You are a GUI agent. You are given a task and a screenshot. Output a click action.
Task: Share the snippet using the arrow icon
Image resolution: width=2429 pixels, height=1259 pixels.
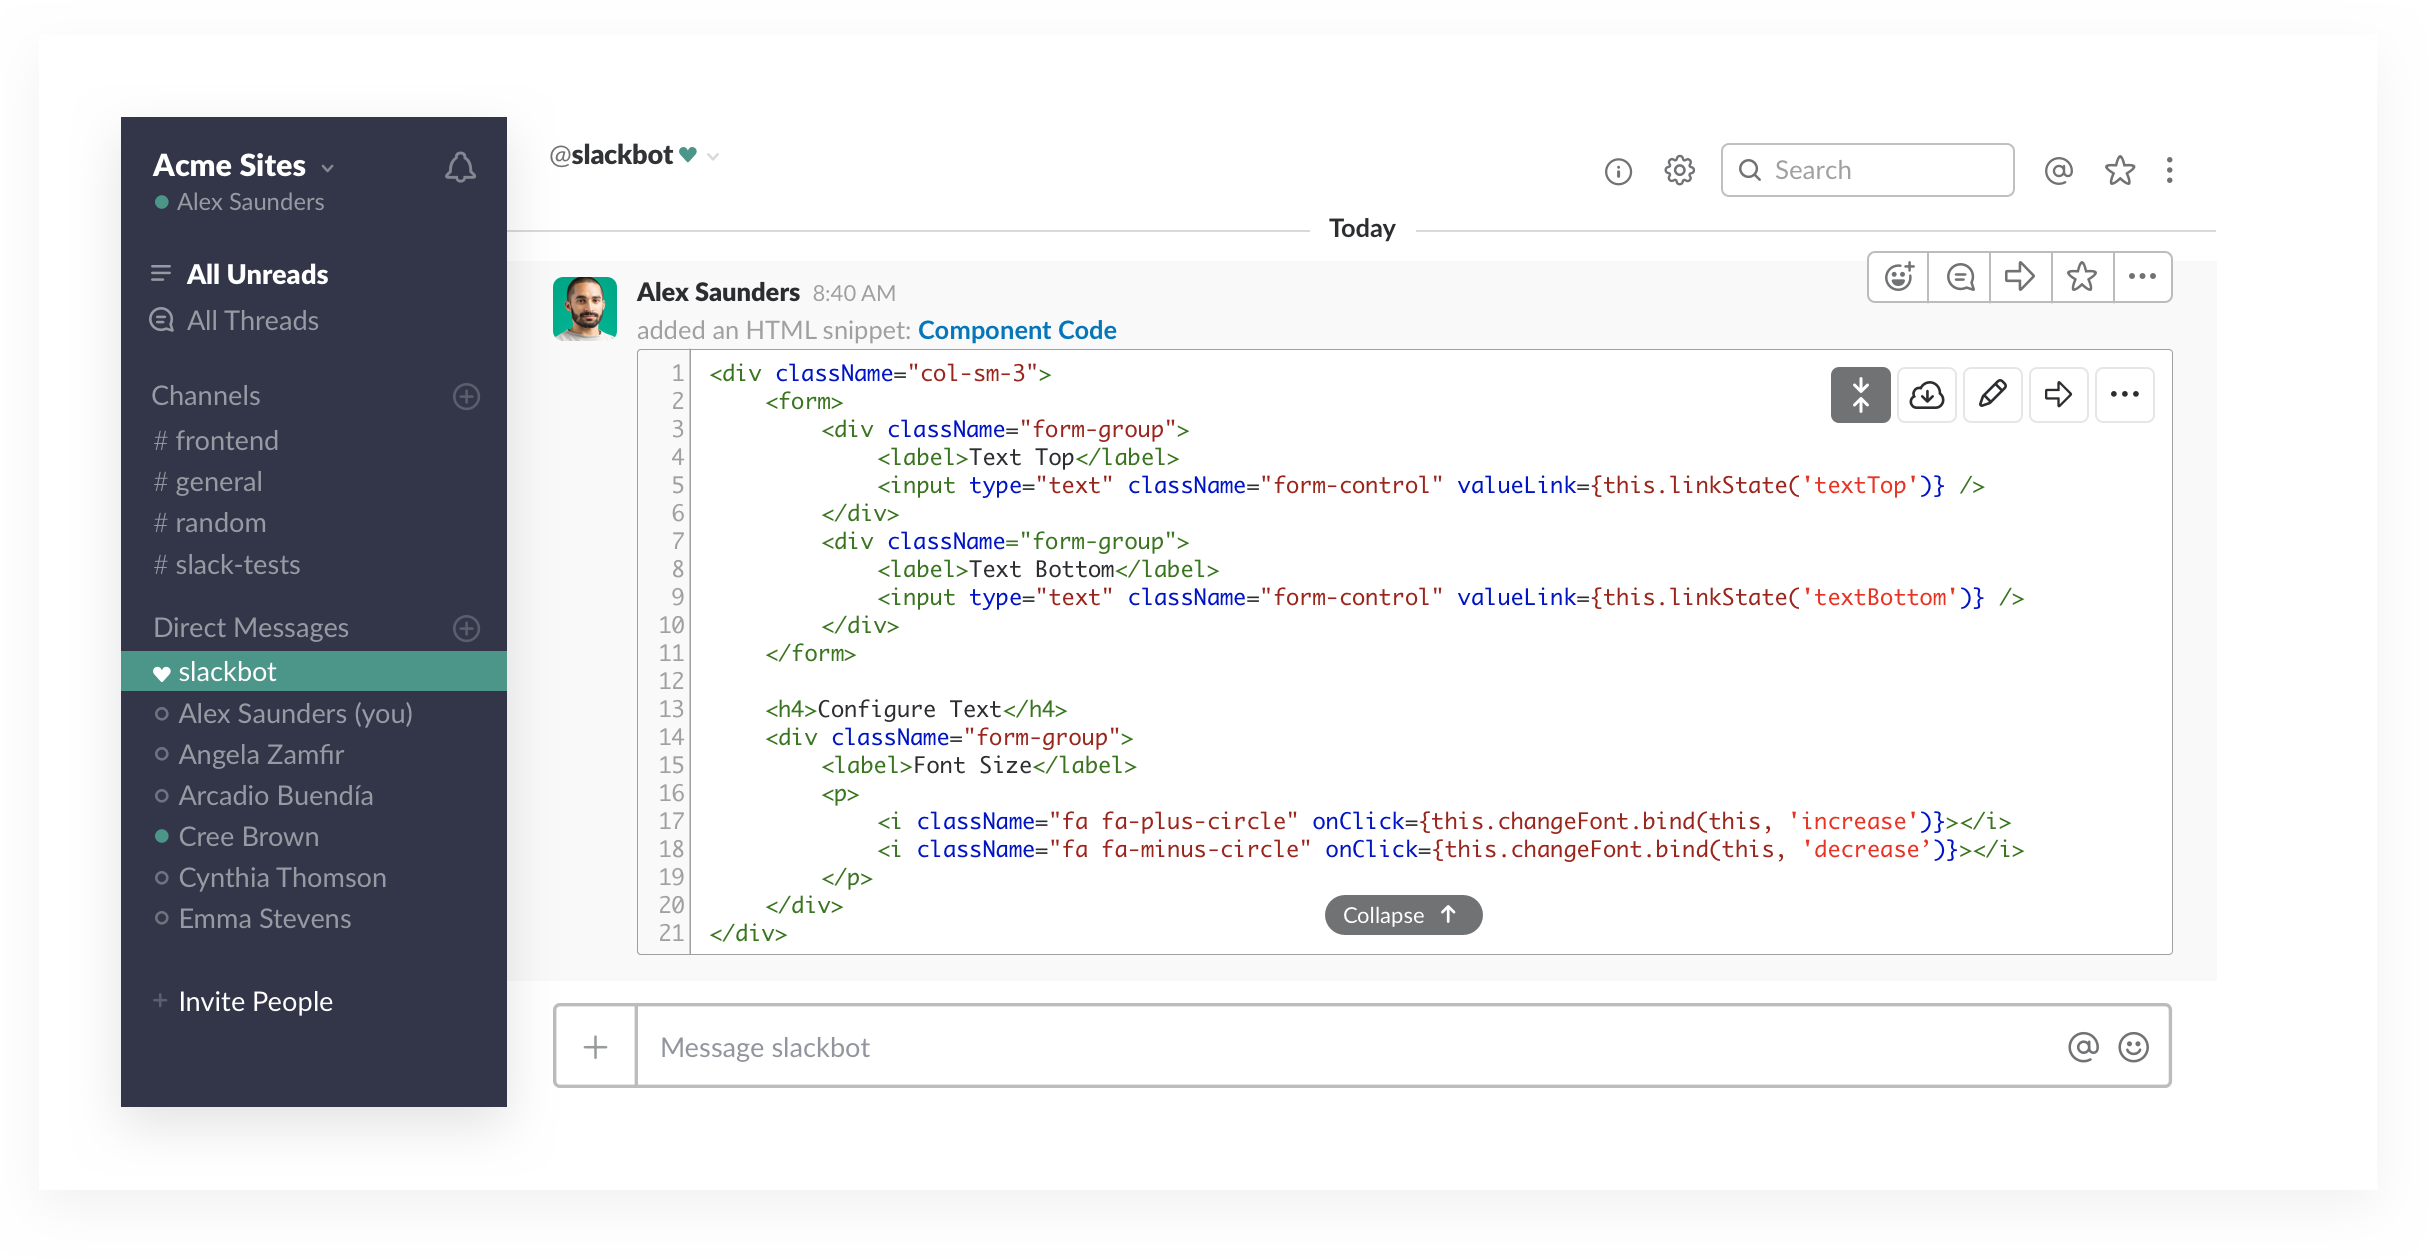(2059, 395)
